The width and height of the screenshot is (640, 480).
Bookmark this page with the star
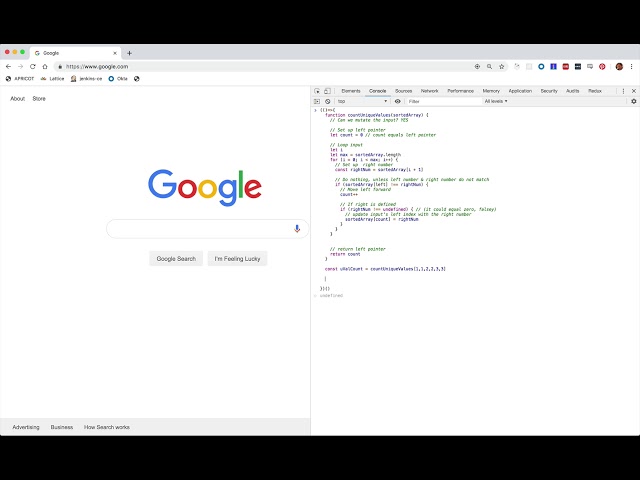click(502, 67)
